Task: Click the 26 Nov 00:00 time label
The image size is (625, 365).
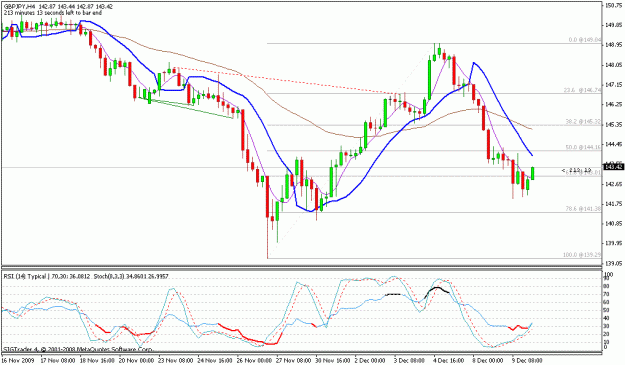Action: [x=254, y=360]
